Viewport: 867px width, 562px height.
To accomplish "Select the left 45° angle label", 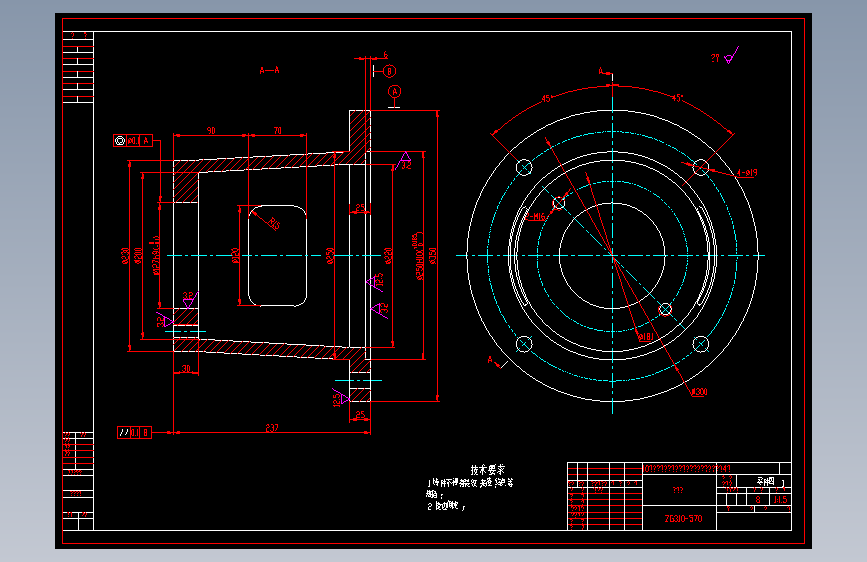I will [x=546, y=98].
